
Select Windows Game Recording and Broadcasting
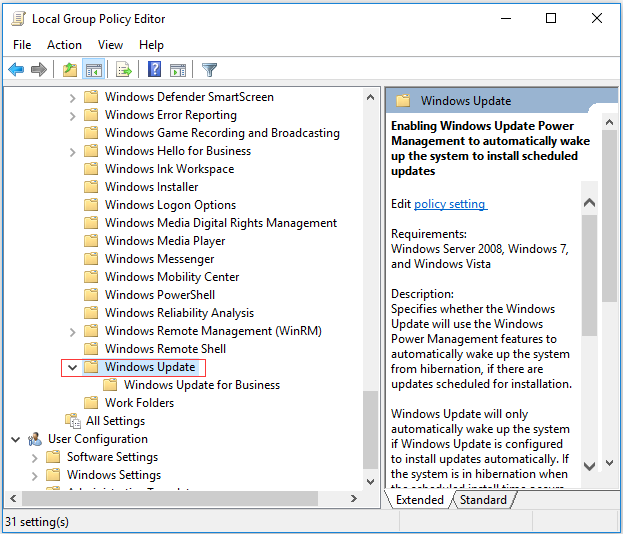222,133
